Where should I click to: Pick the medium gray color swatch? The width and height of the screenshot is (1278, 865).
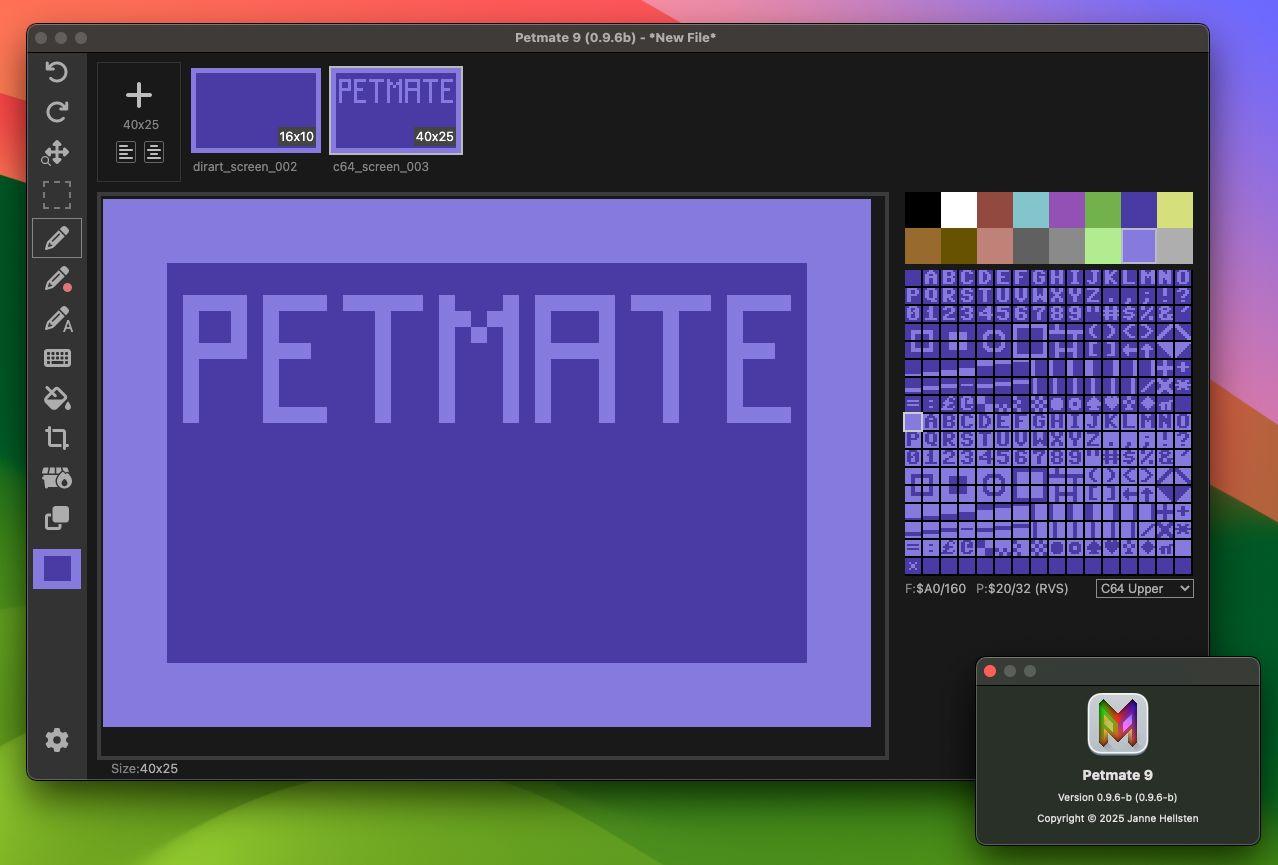(x=1067, y=246)
